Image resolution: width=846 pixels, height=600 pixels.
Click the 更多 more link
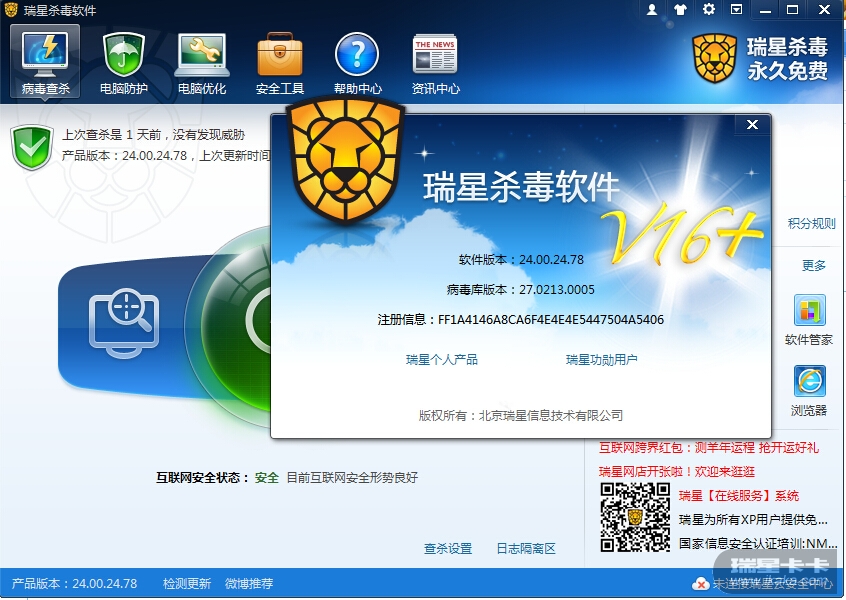[x=814, y=265]
